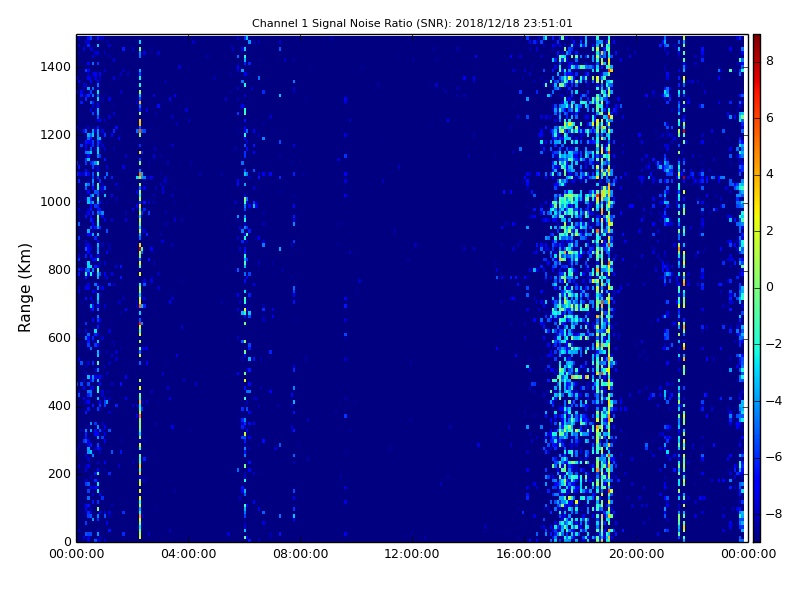Click the 800 tick label on the range axis

[59, 270]
